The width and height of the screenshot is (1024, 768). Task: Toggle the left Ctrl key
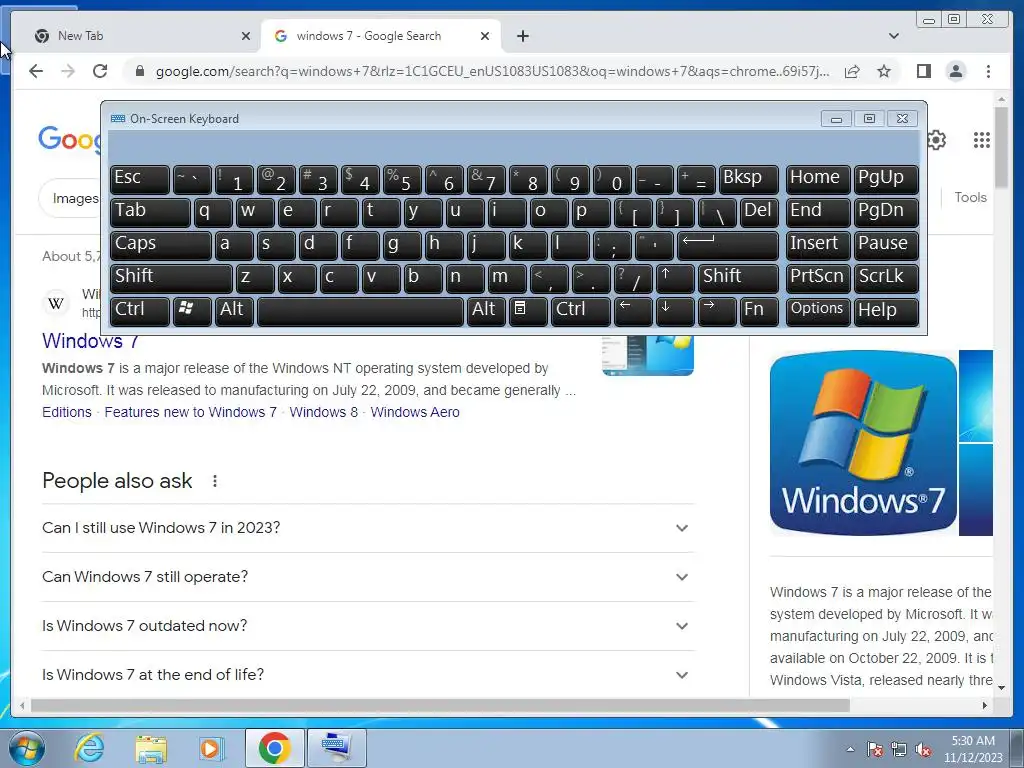(x=140, y=311)
